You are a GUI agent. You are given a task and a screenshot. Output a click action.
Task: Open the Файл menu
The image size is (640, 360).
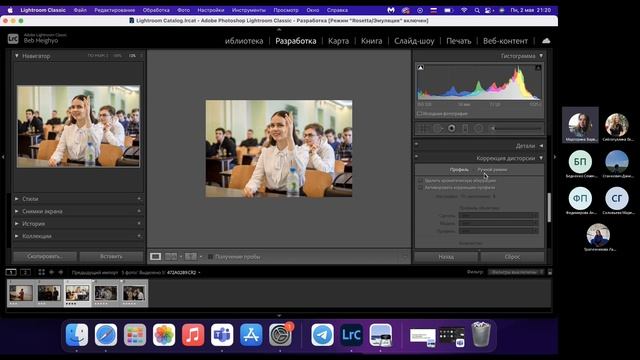click(80, 10)
